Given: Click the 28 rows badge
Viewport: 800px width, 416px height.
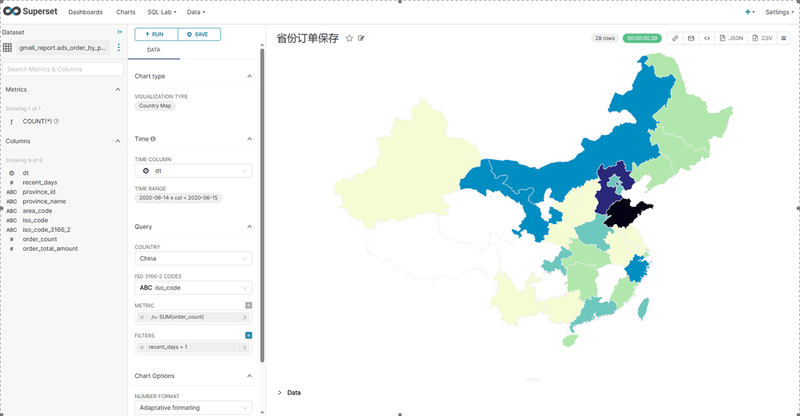Looking at the screenshot, I should click(605, 38).
